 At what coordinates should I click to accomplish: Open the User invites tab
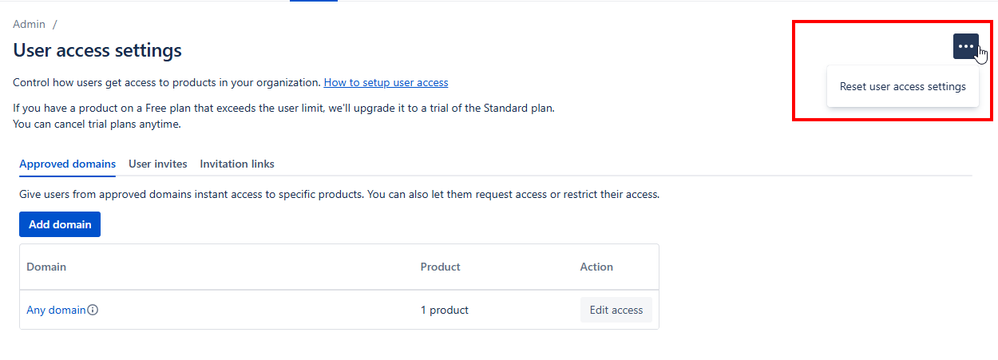click(x=158, y=164)
